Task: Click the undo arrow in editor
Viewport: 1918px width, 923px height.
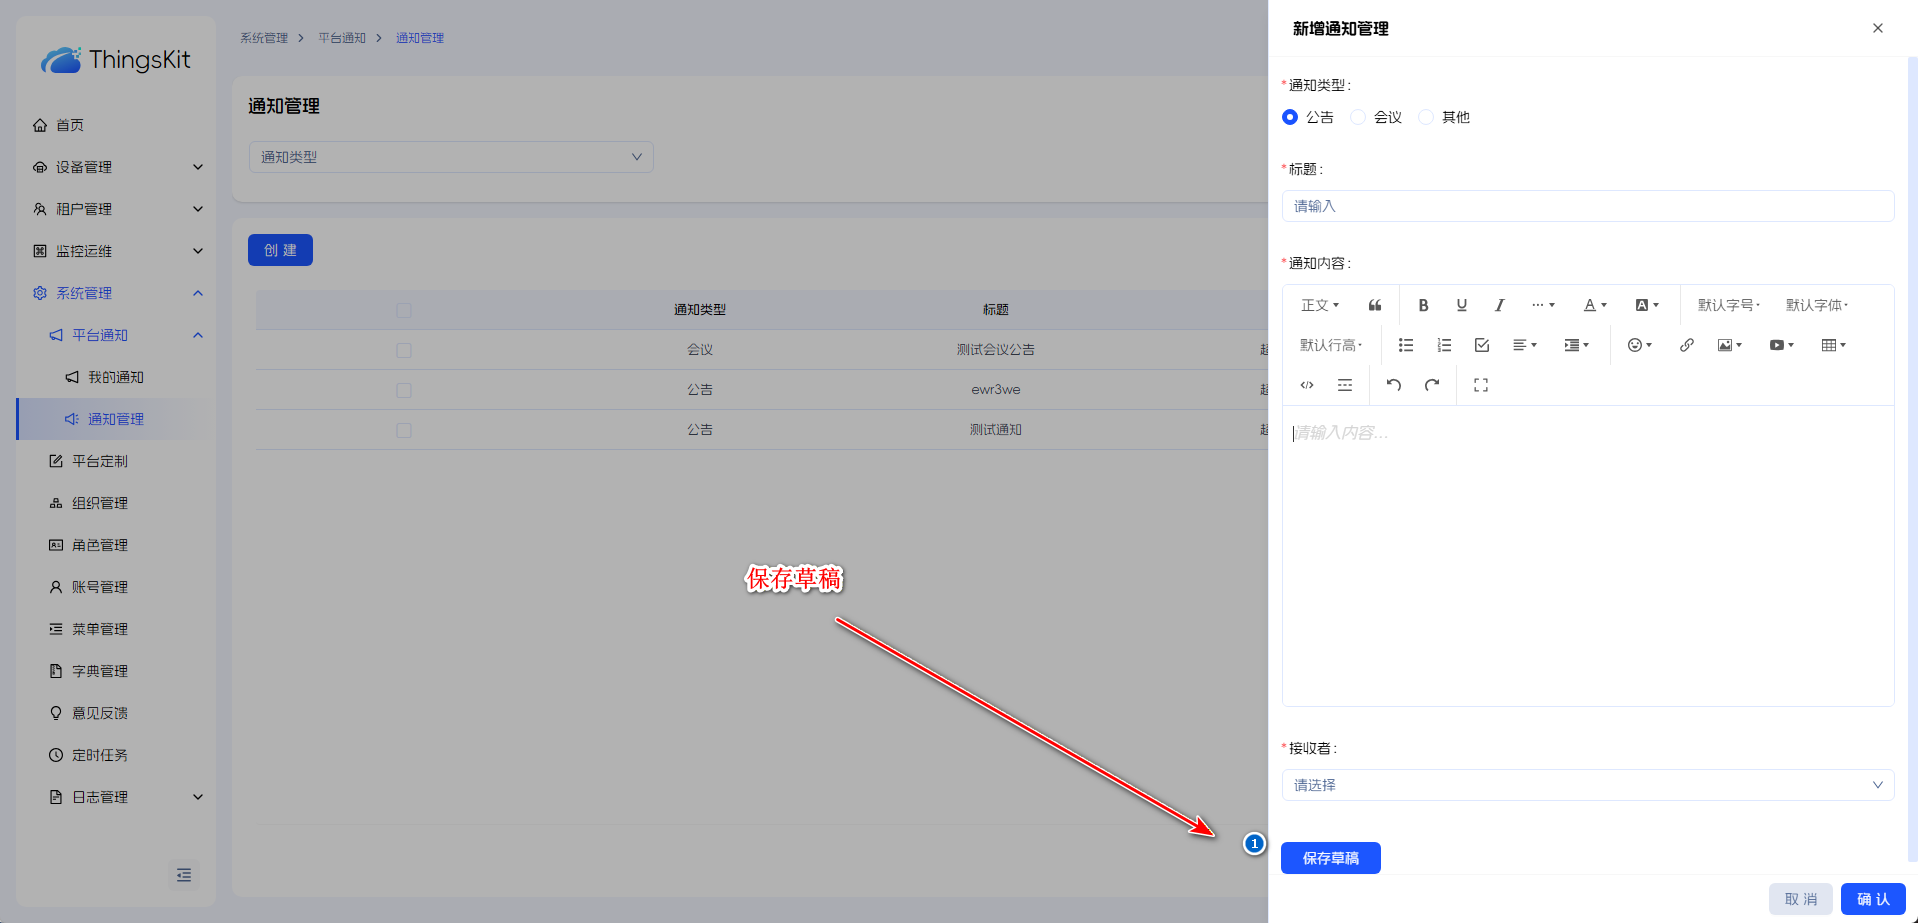Action: pyautogui.click(x=1394, y=385)
